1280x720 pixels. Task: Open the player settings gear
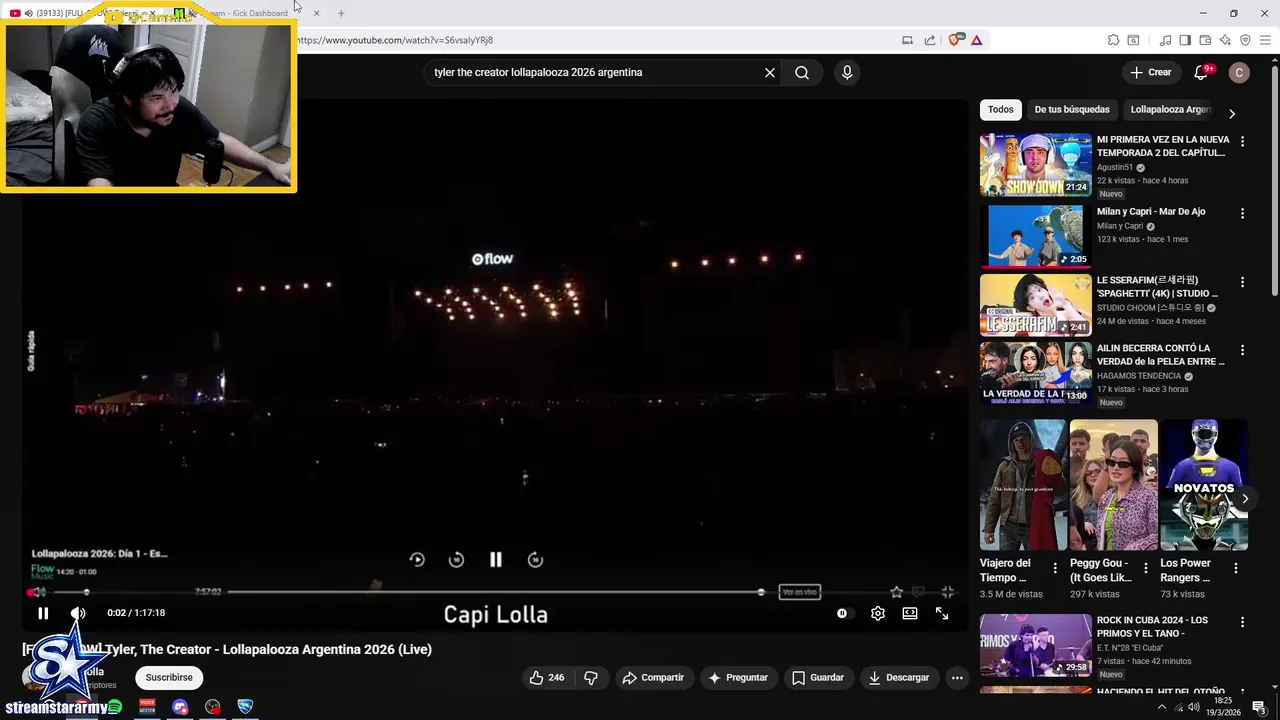pyautogui.click(x=878, y=613)
